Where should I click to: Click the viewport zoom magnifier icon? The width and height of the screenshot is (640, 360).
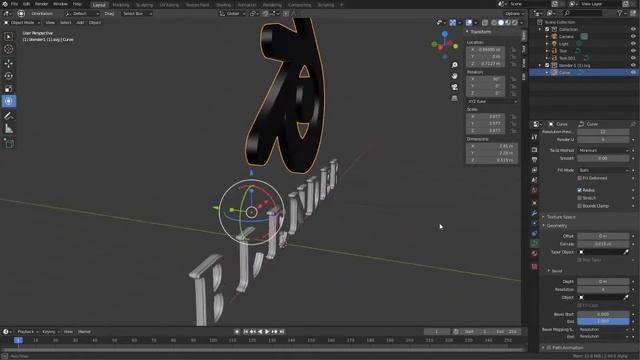click(x=454, y=65)
